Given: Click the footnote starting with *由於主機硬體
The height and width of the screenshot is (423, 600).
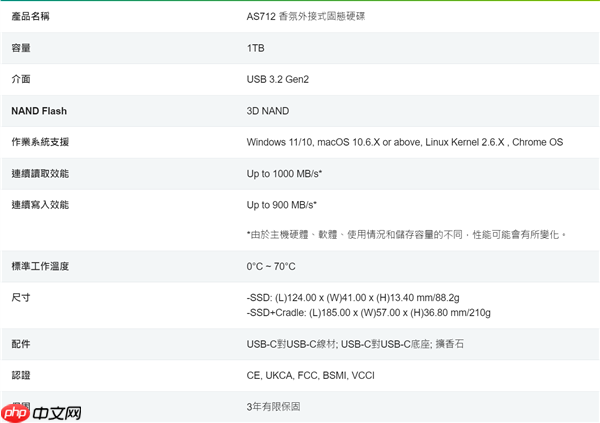Looking at the screenshot, I should coord(407,234).
